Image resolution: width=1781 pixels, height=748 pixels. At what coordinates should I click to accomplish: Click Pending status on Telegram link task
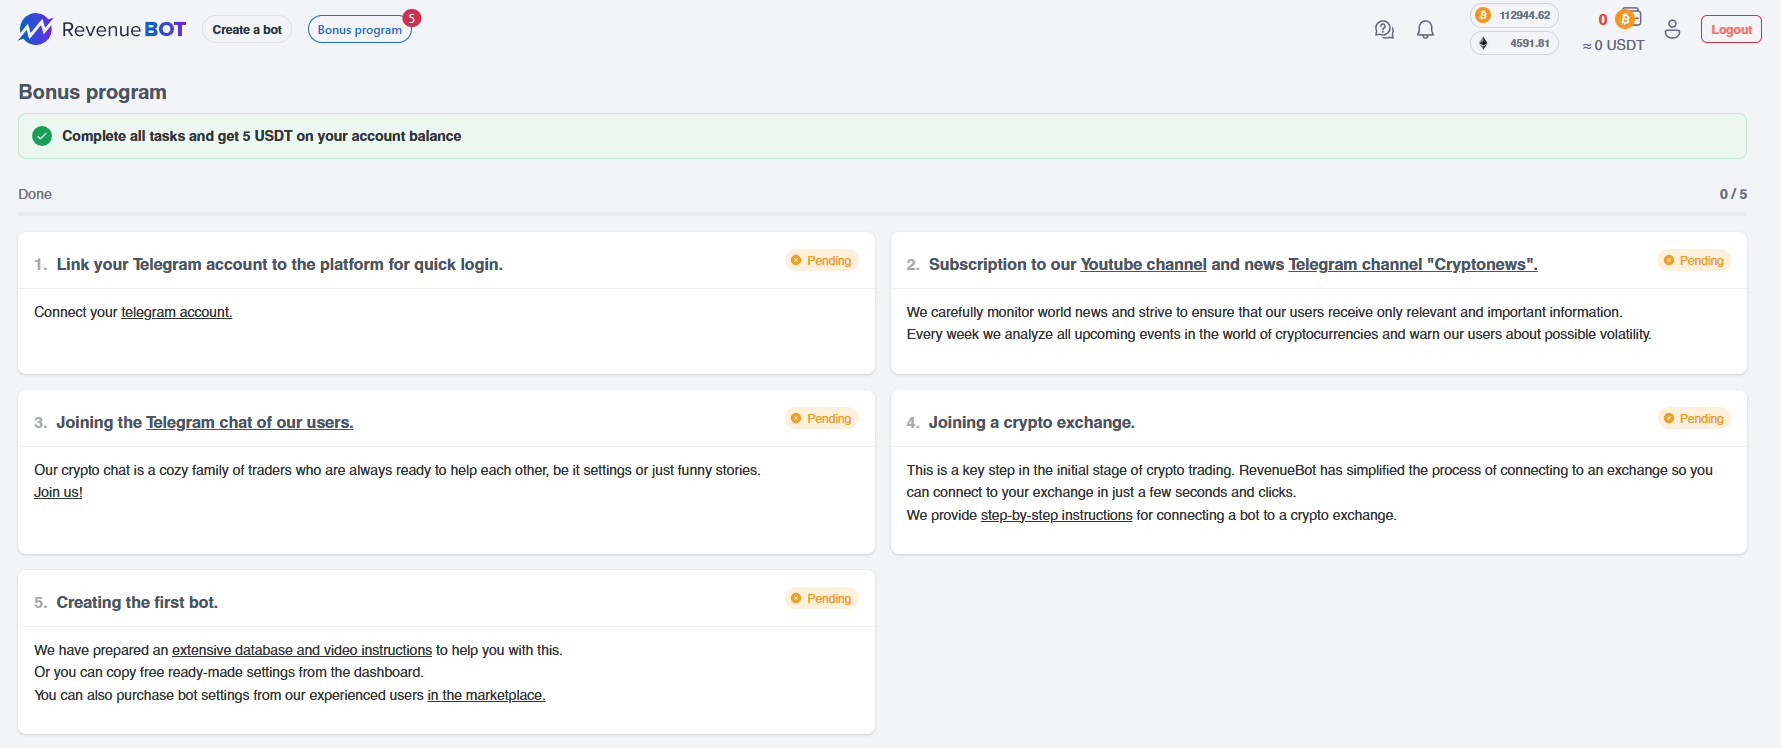click(821, 261)
